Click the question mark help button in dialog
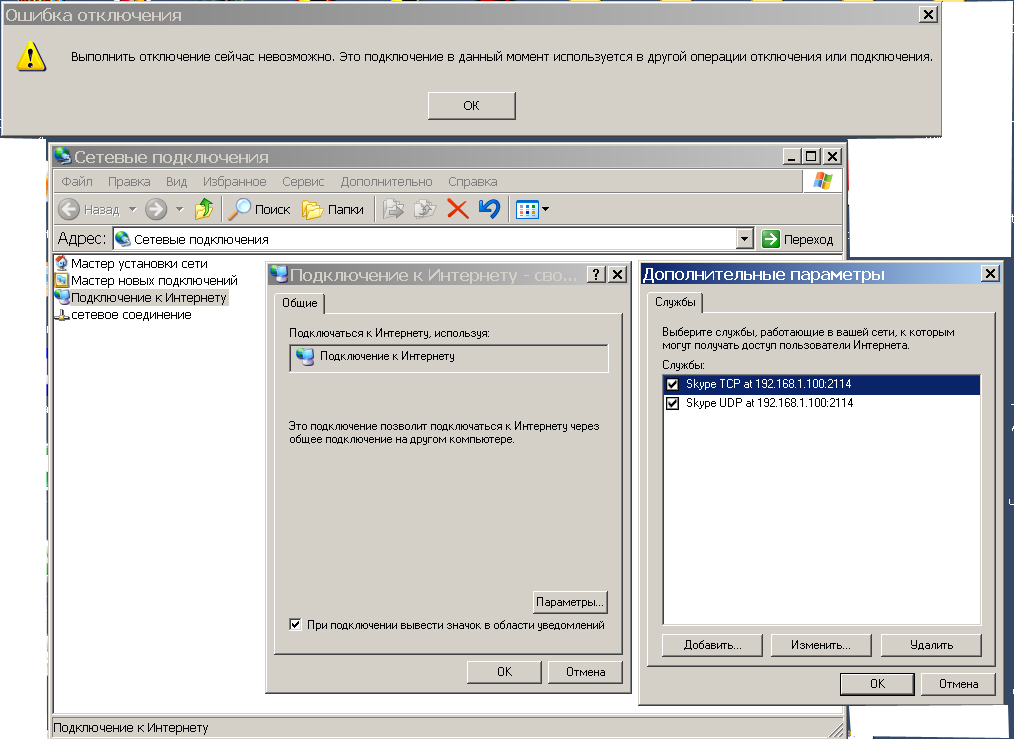Screen dimensions: 1014x739 tap(594, 275)
